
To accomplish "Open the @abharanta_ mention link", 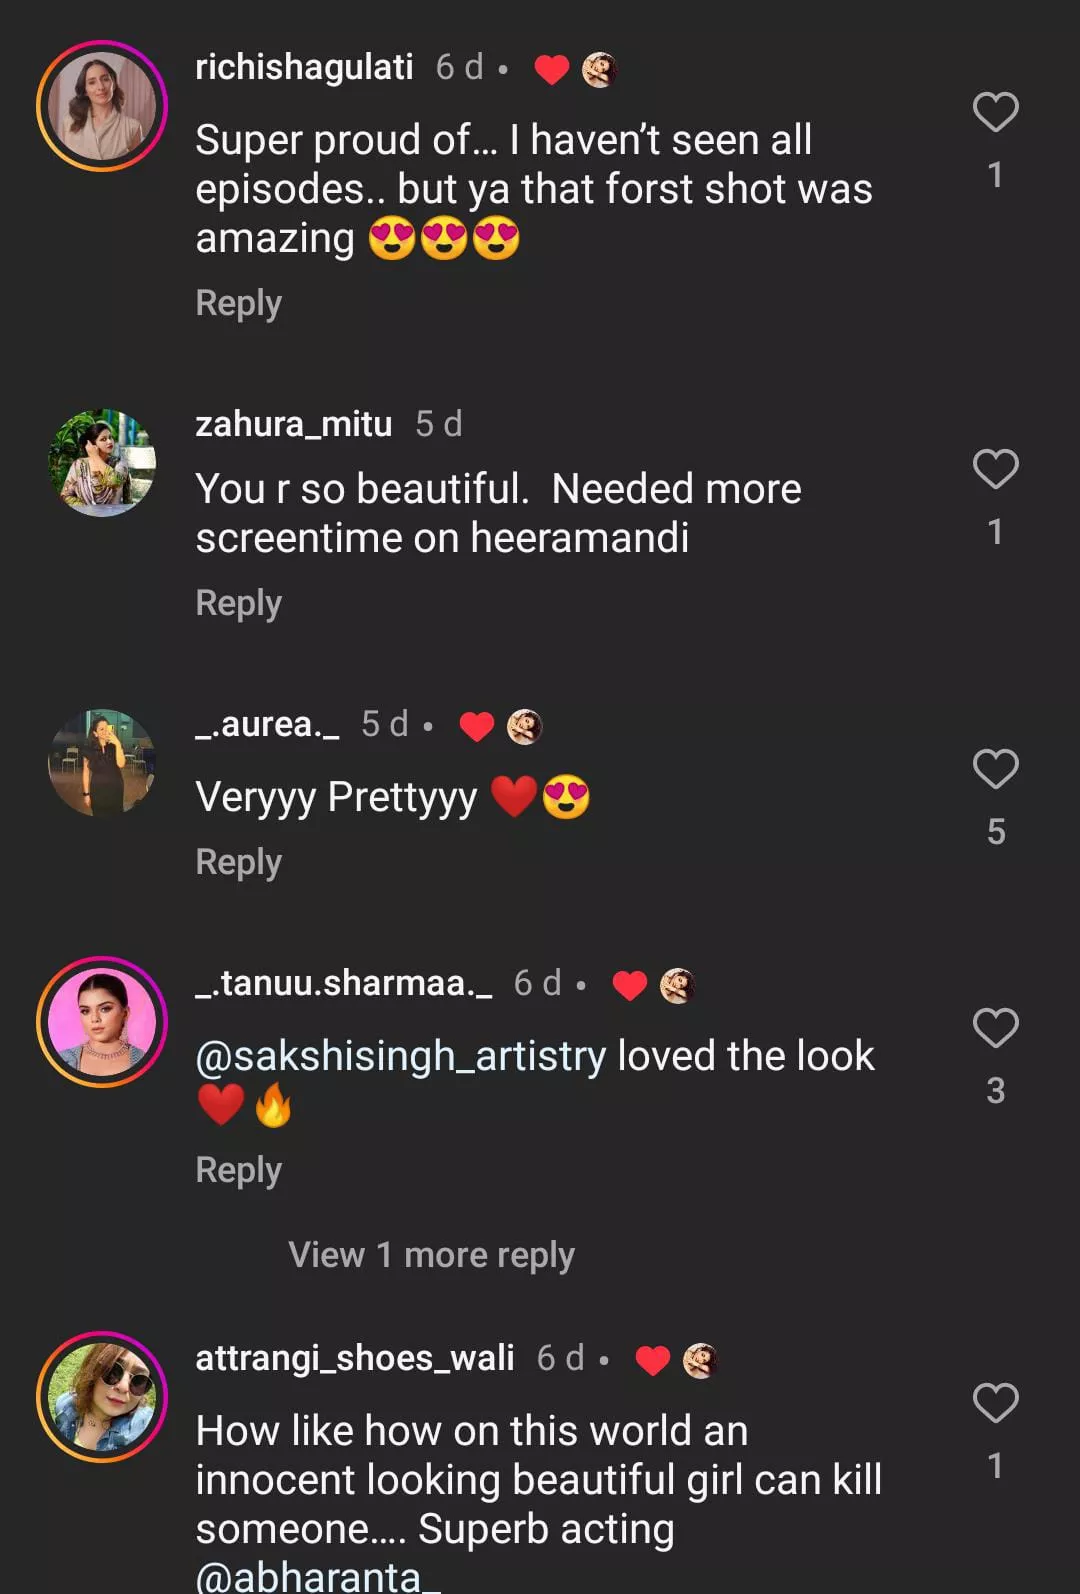I will coord(318,1576).
